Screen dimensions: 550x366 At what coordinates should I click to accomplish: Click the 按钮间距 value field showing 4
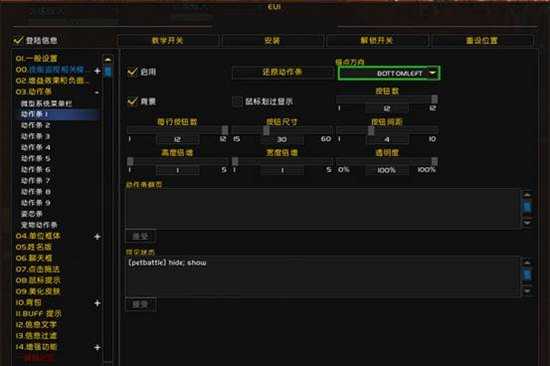click(x=387, y=140)
